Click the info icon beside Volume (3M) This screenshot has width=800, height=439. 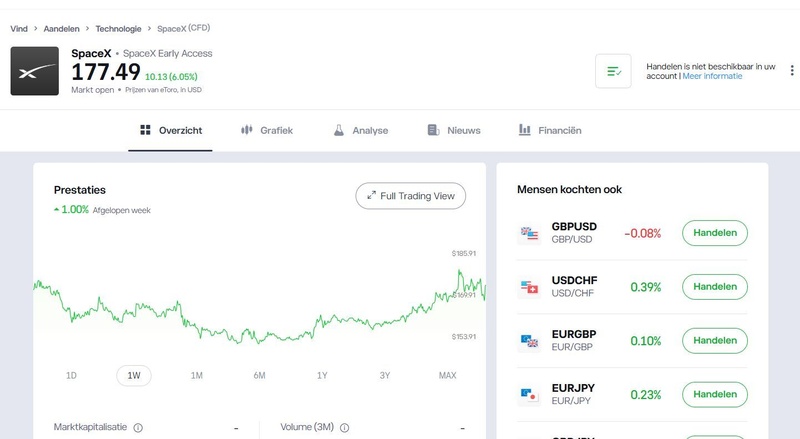tap(344, 428)
